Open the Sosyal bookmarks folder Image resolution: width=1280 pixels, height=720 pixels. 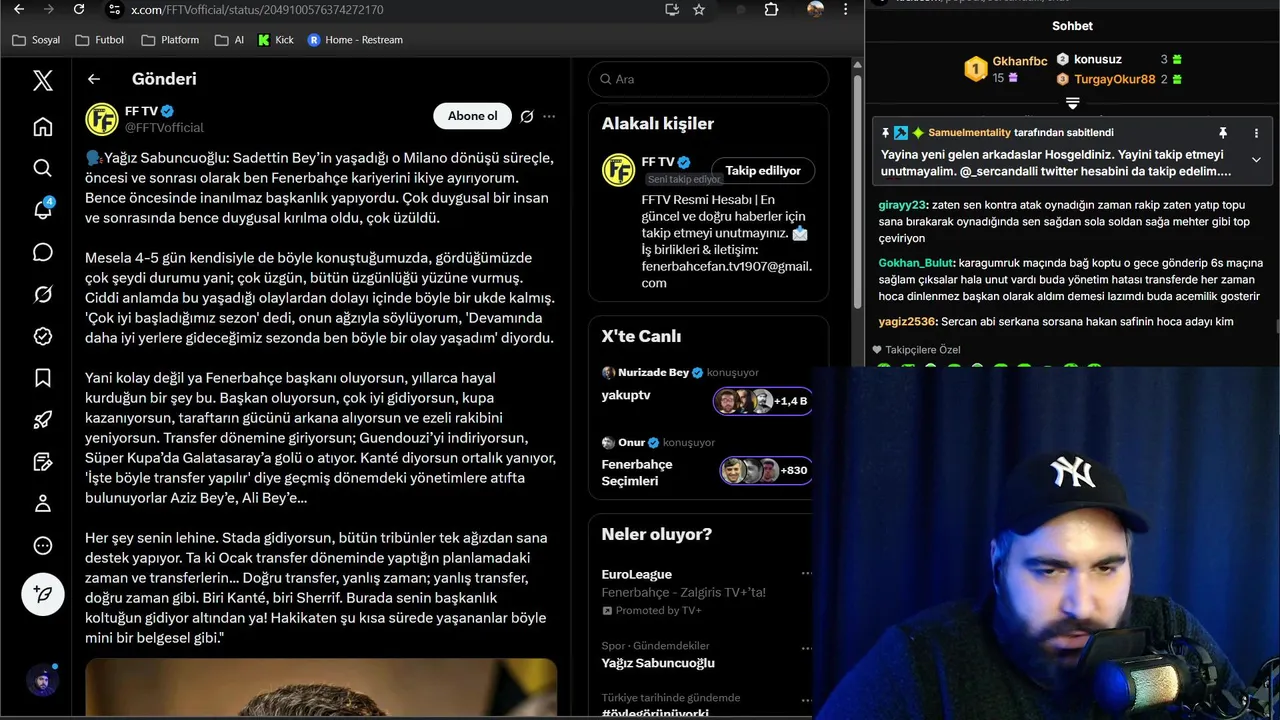coord(37,40)
